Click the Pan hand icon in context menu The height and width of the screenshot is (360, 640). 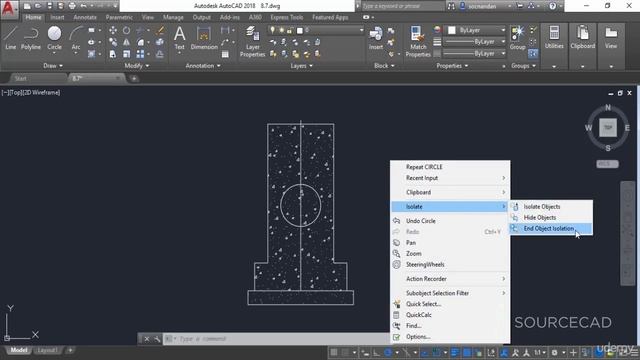coord(396,242)
